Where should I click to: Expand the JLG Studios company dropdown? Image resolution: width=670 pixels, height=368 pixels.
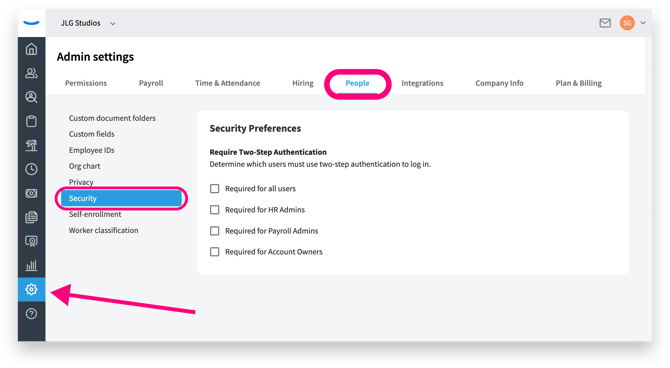point(88,23)
